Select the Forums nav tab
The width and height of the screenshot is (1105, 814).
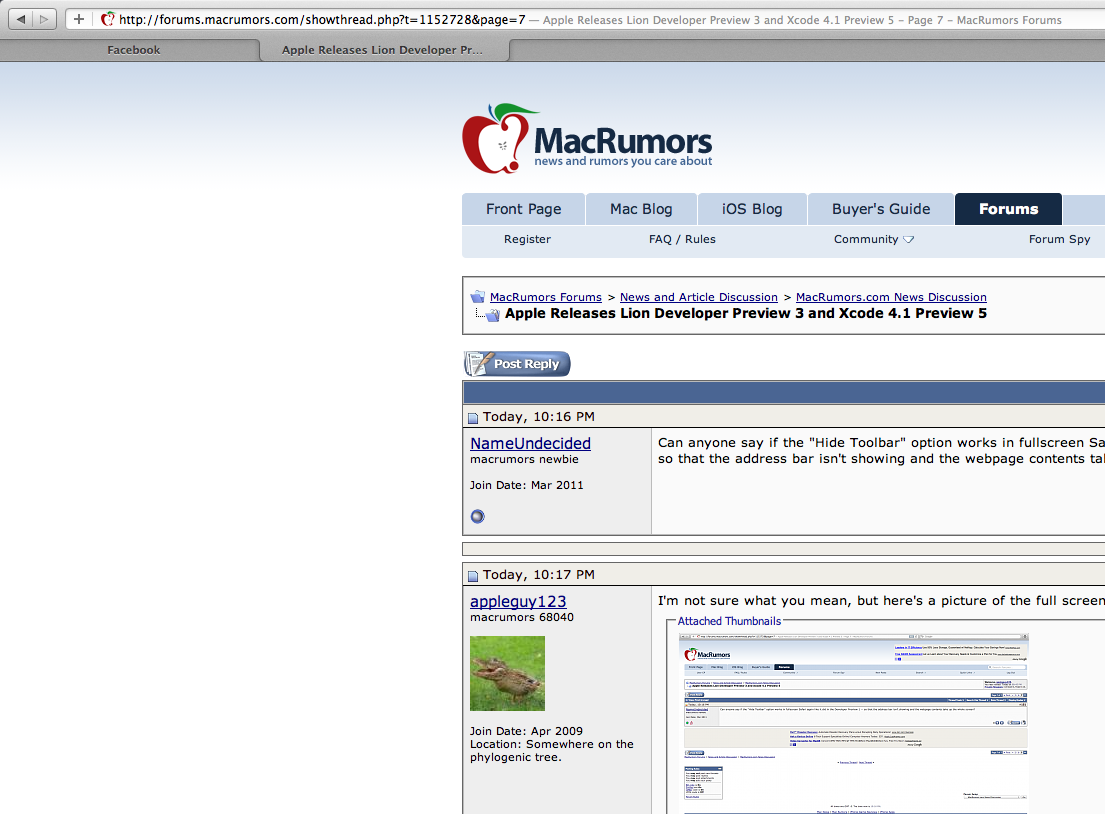pos(1008,209)
